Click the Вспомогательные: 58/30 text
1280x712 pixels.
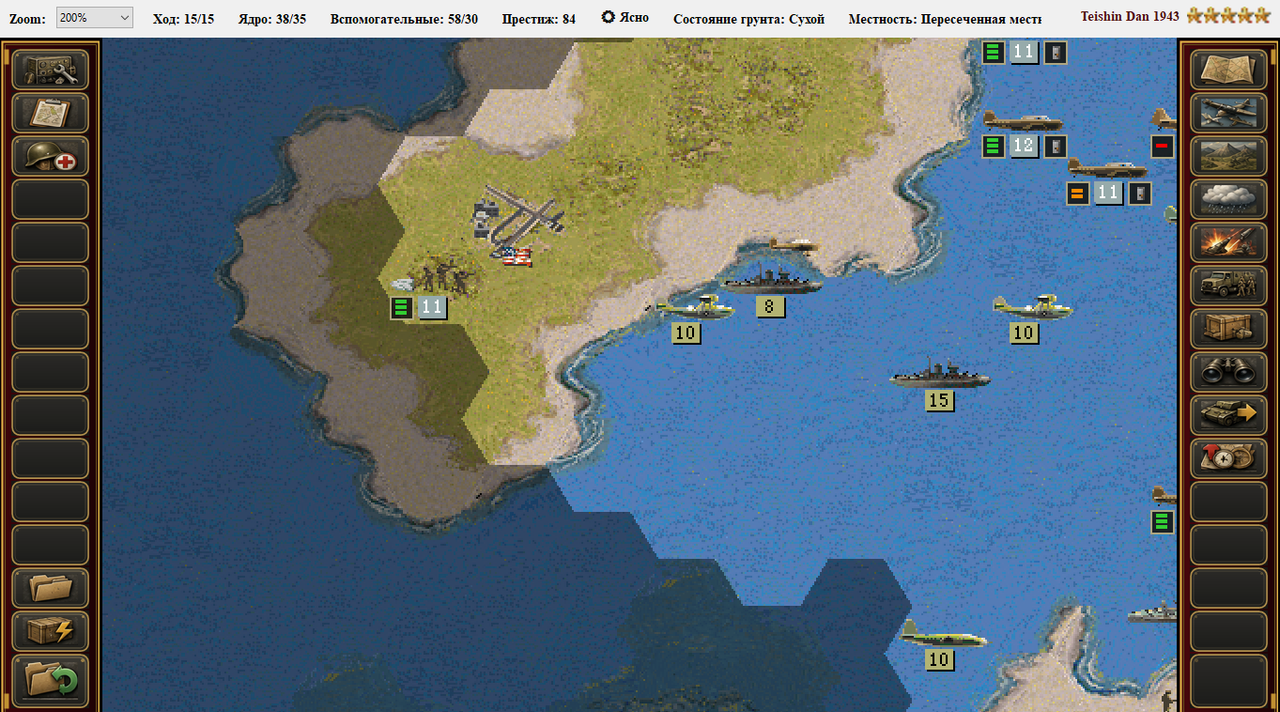pyautogui.click(x=404, y=18)
